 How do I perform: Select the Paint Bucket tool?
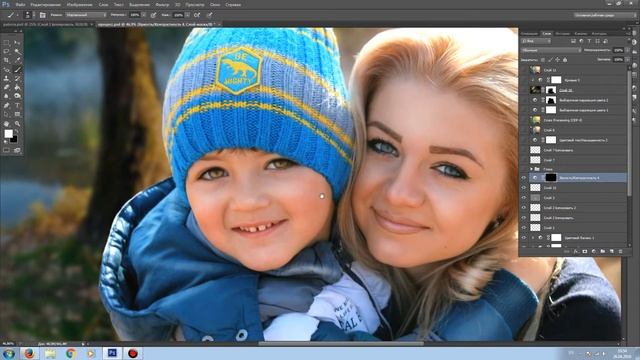pyautogui.click(x=17, y=87)
